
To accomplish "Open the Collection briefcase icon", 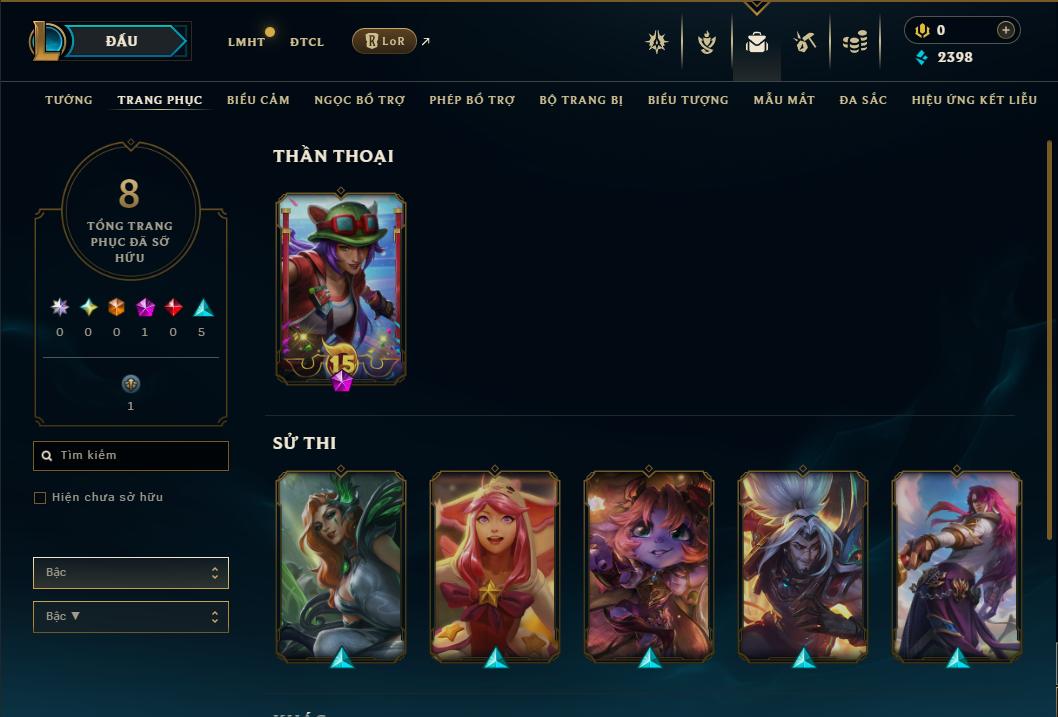I will pyautogui.click(x=756, y=42).
